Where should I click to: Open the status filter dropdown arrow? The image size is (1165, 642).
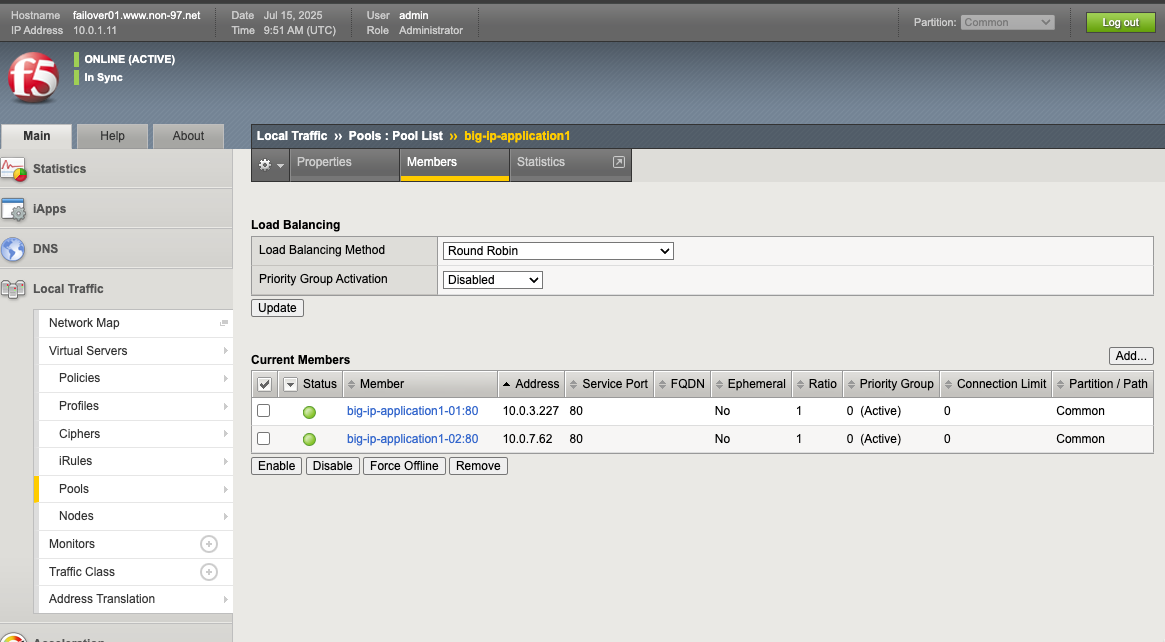pos(291,384)
